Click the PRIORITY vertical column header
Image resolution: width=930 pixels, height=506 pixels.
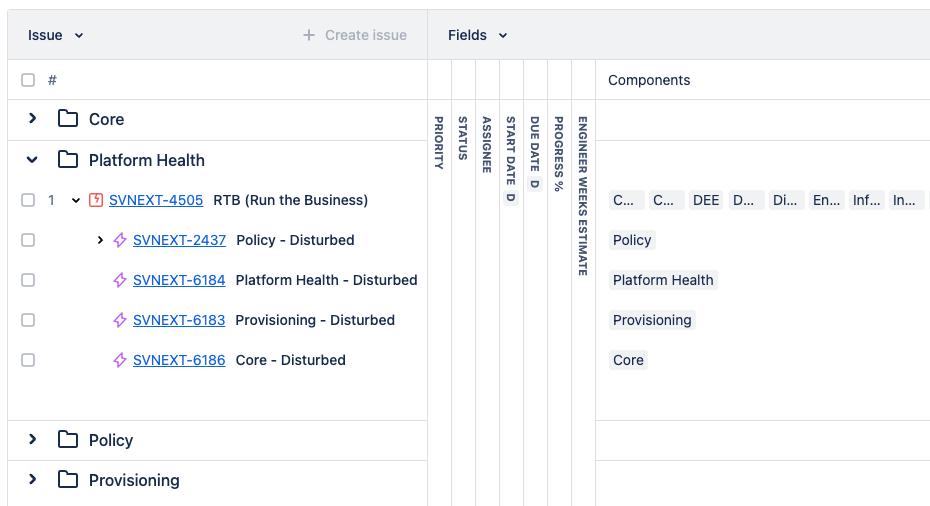(x=439, y=142)
